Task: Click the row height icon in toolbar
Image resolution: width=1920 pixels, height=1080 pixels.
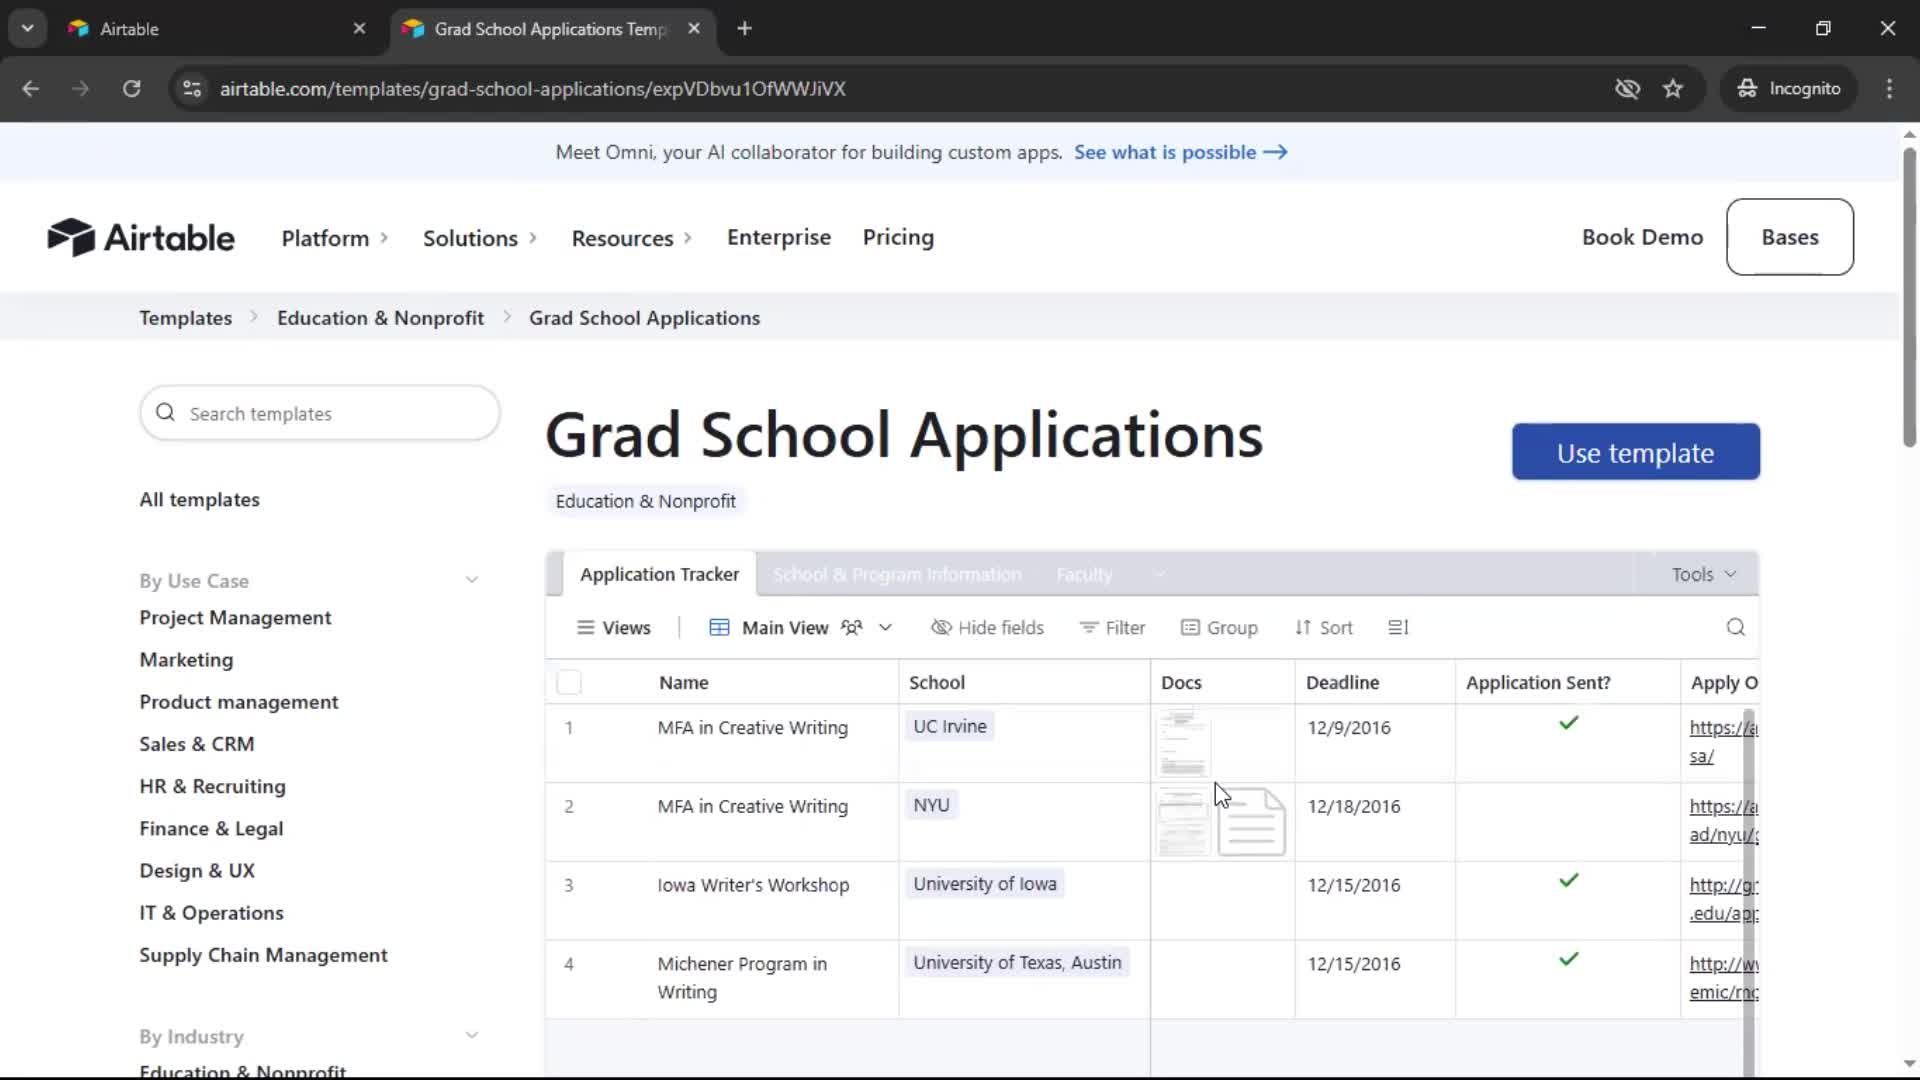Action: click(x=1398, y=627)
